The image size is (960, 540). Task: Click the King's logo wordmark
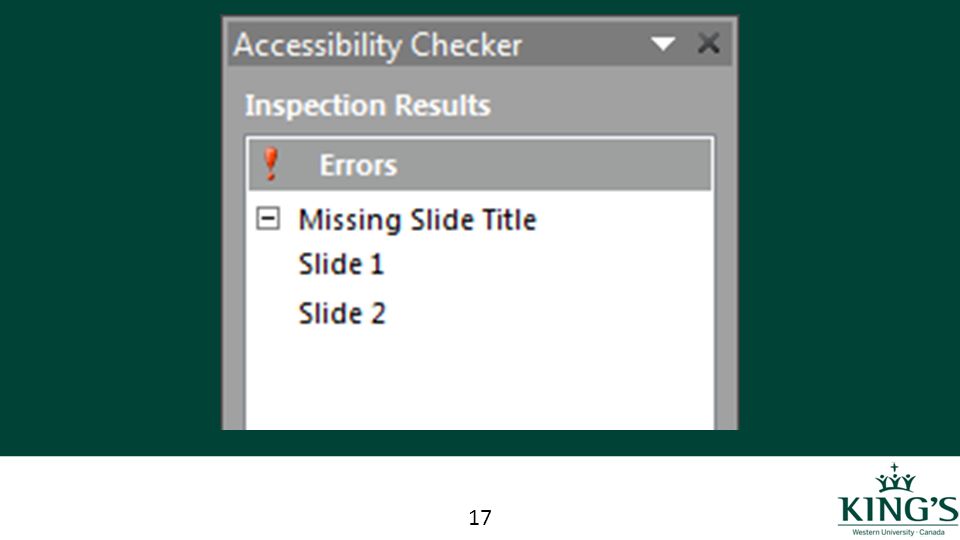(898, 509)
